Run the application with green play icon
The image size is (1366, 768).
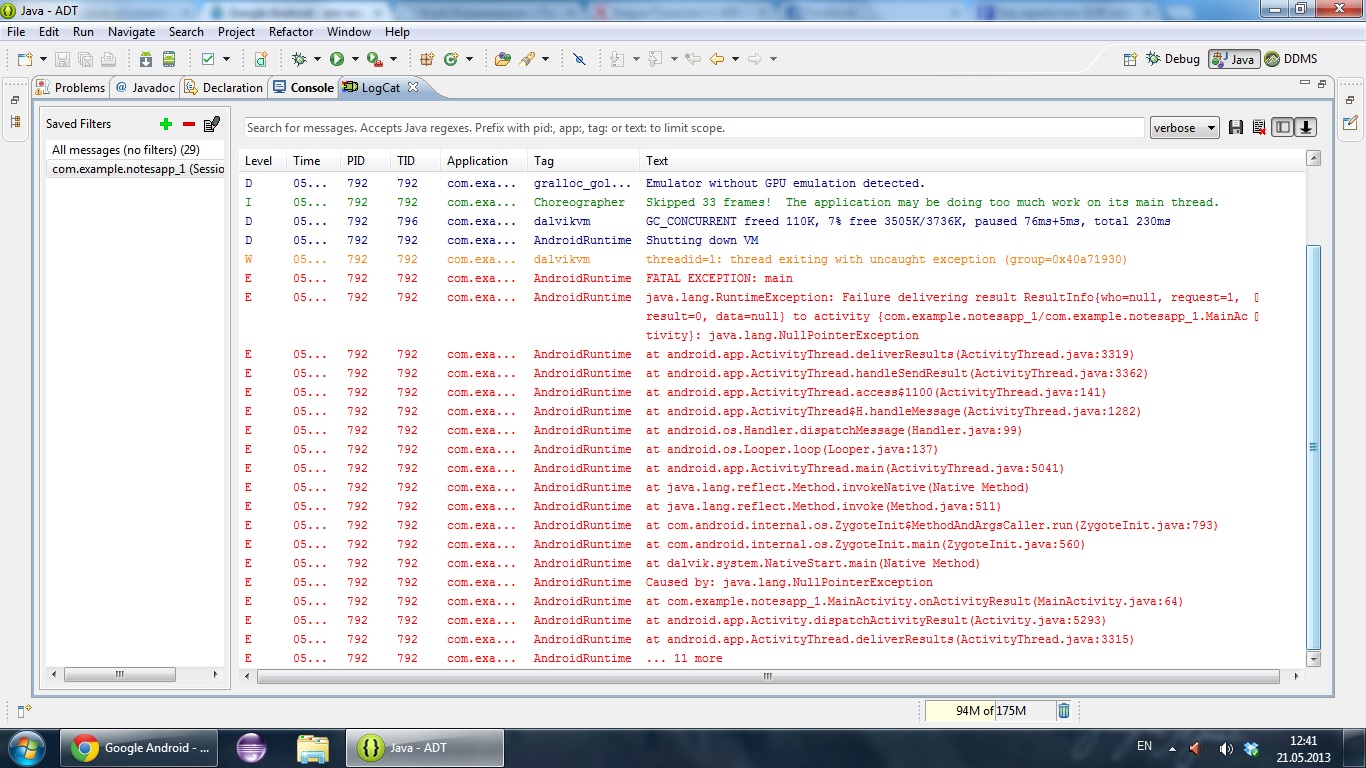pyautogui.click(x=337, y=59)
